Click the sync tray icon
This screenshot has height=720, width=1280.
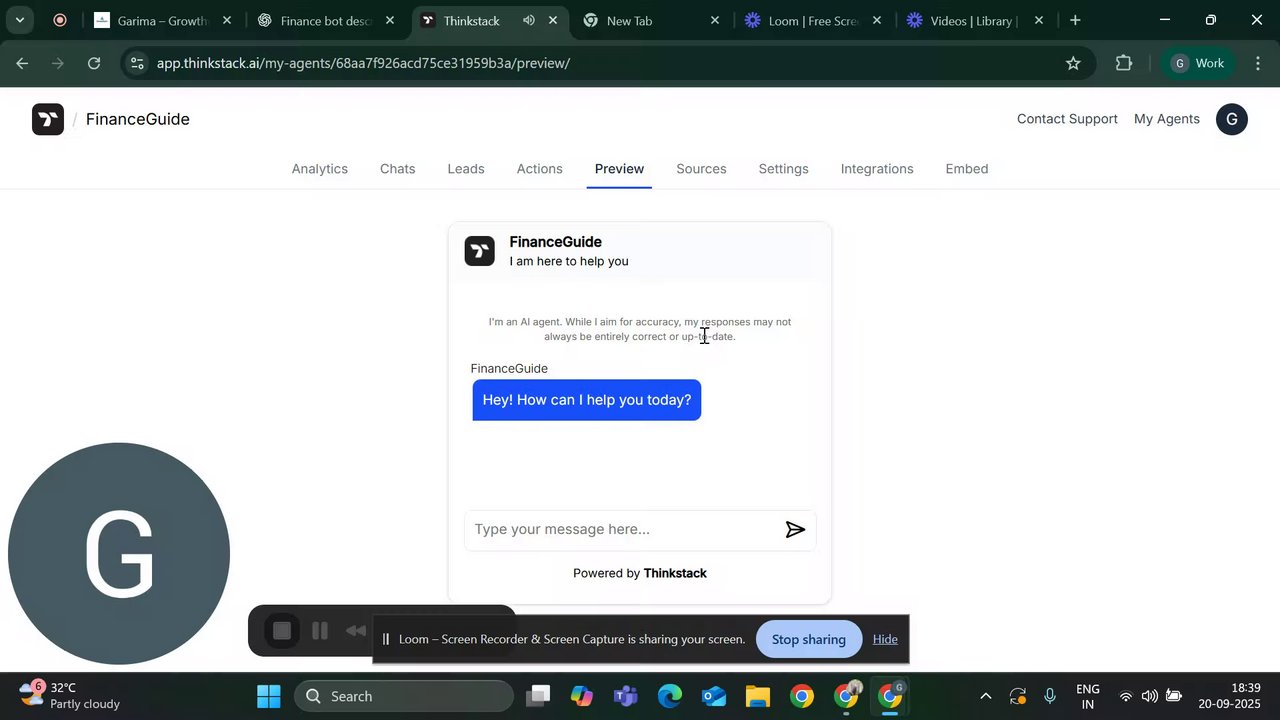pos(1018,696)
